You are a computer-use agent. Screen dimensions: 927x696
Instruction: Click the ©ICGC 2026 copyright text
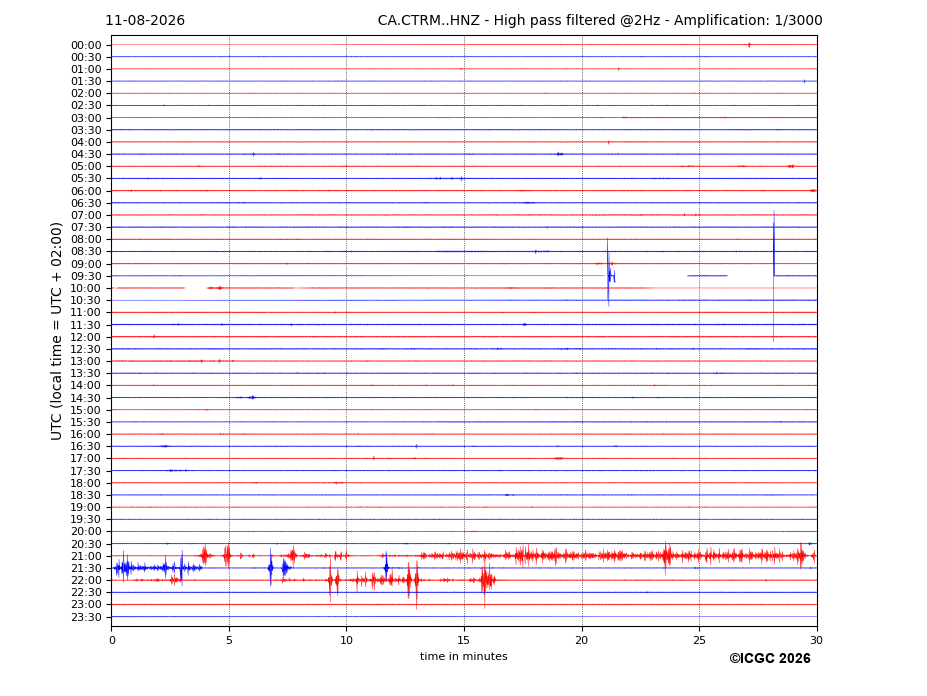770,658
